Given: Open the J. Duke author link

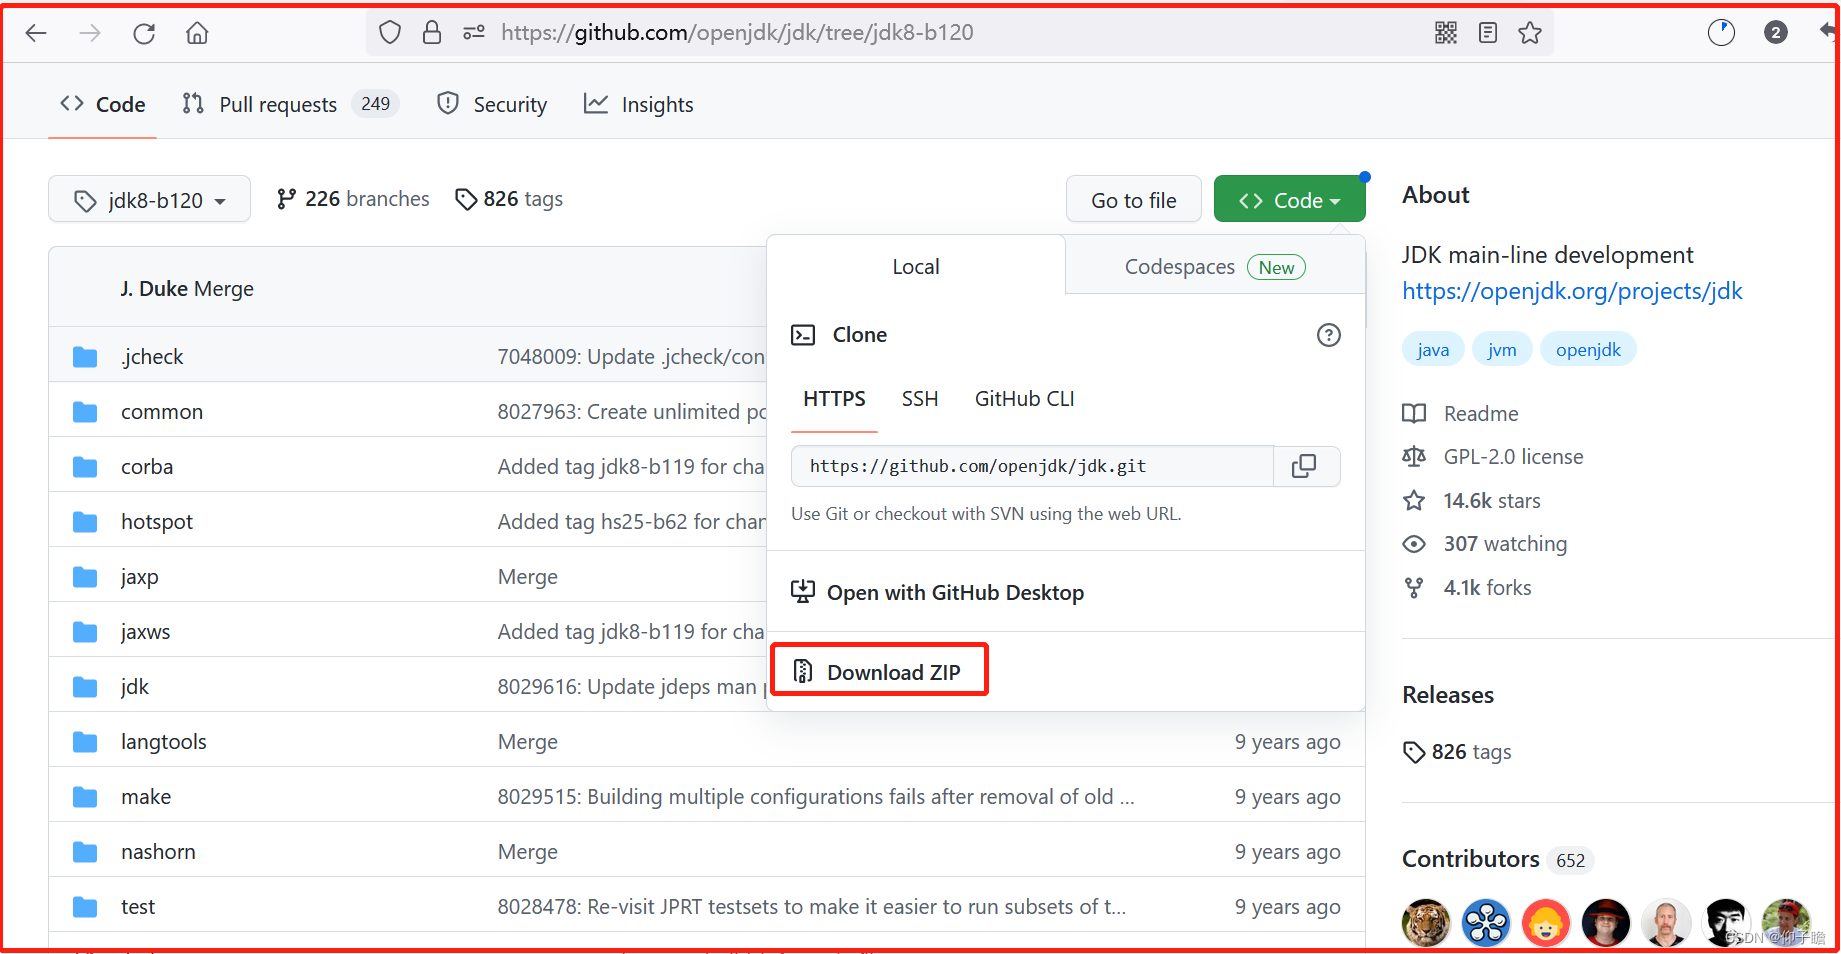Looking at the screenshot, I should (154, 289).
